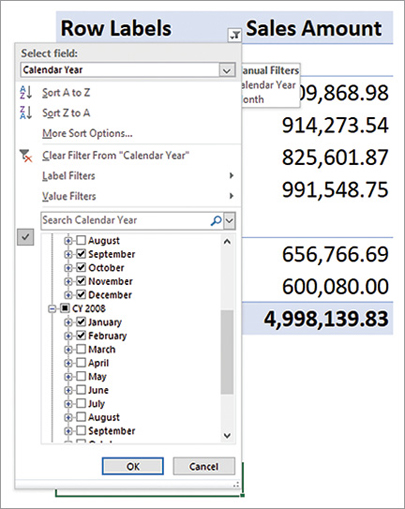Click the Row Labels header text

(x=116, y=28)
